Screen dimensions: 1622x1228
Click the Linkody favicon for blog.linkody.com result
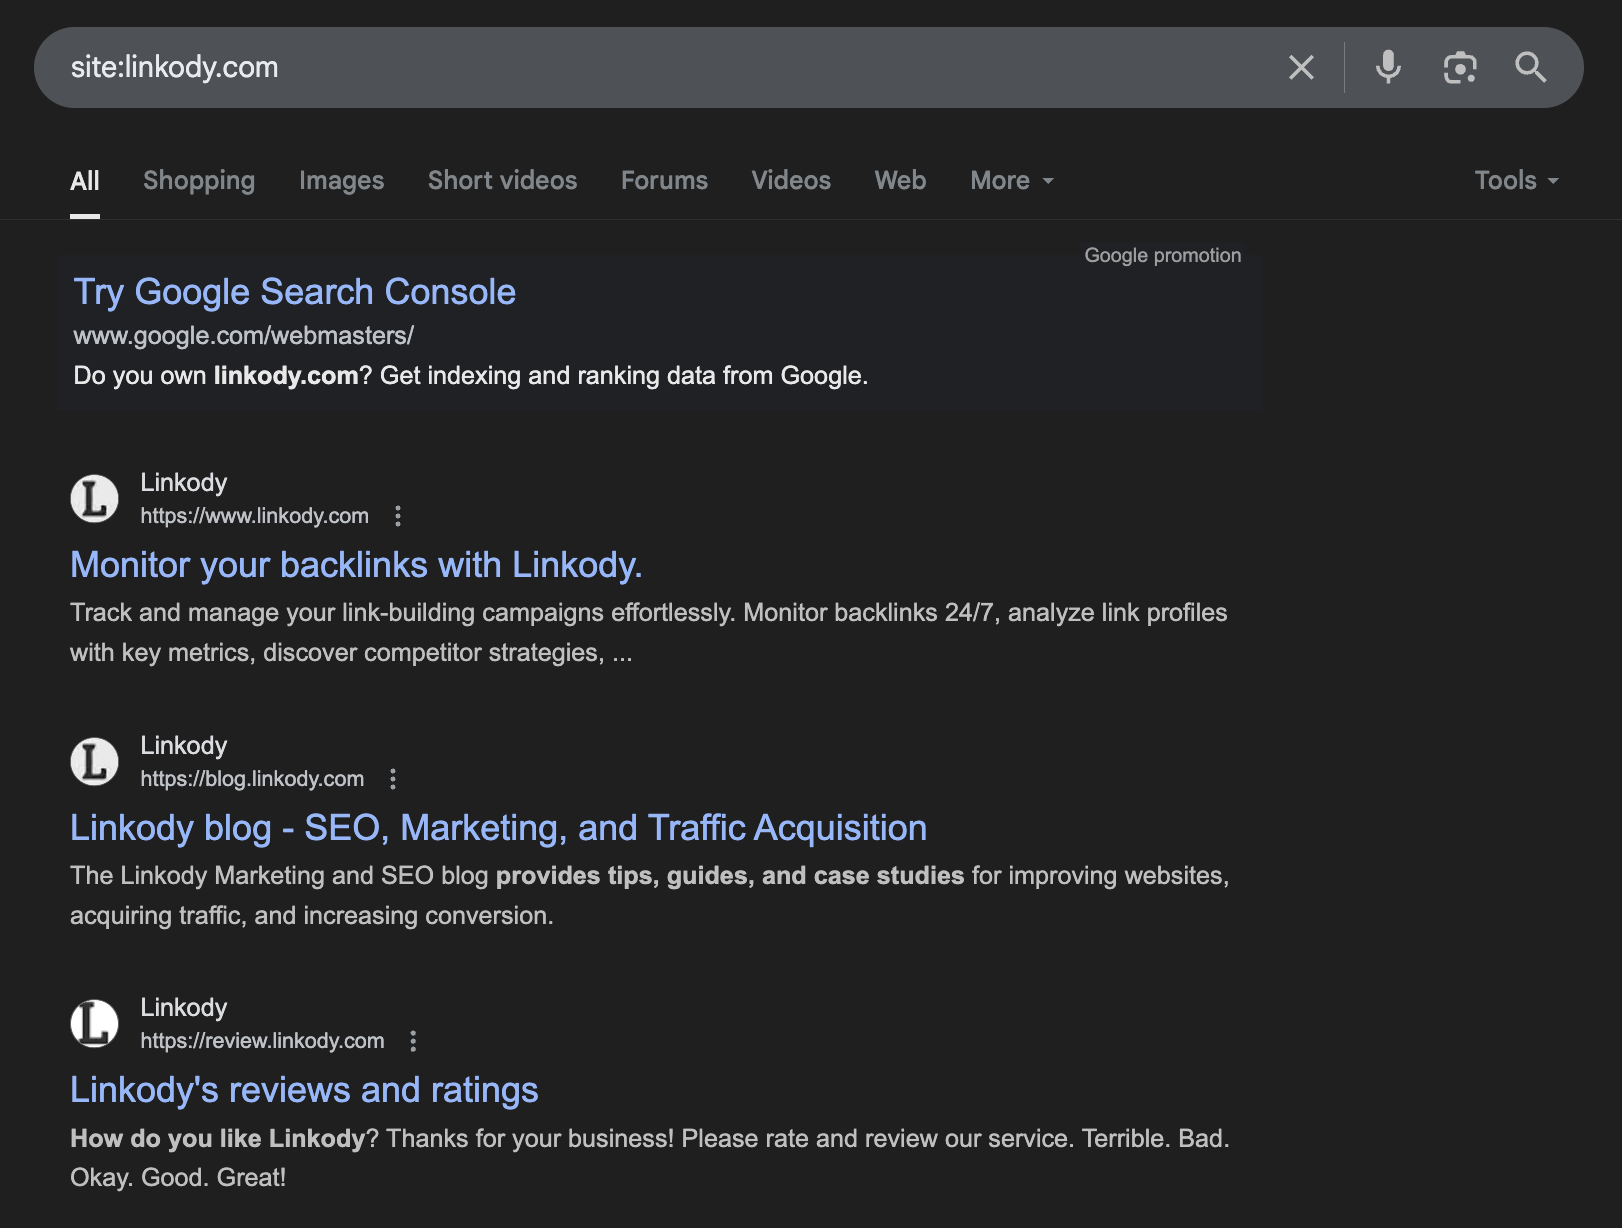point(95,761)
